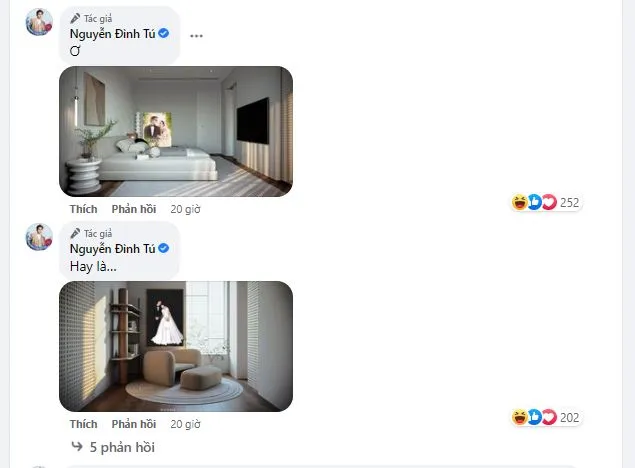Image resolution: width=635 pixels, height=468 pixels.
Task: View reaction emojis with count 252
Action: [546, 202]
